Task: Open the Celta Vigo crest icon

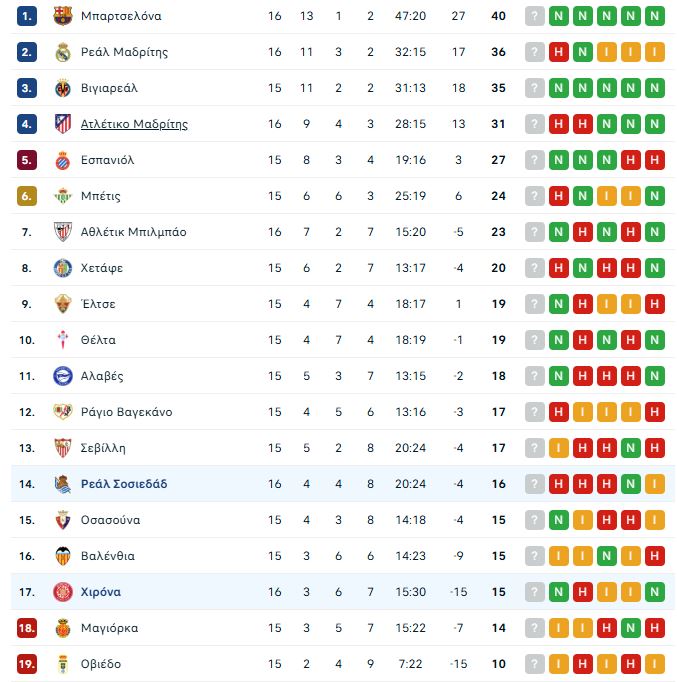Action: 63,340
